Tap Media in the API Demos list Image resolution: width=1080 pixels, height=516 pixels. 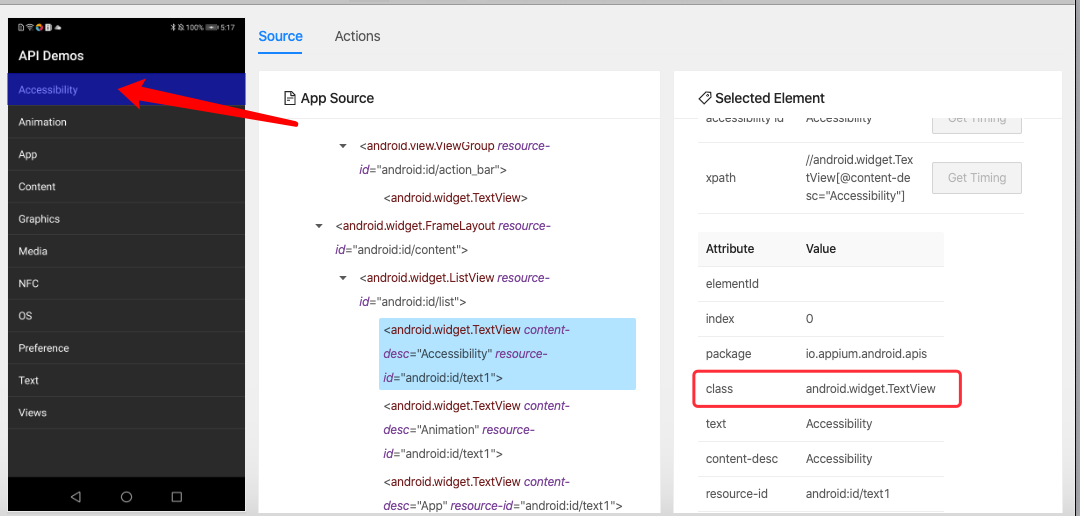point(127,251)
